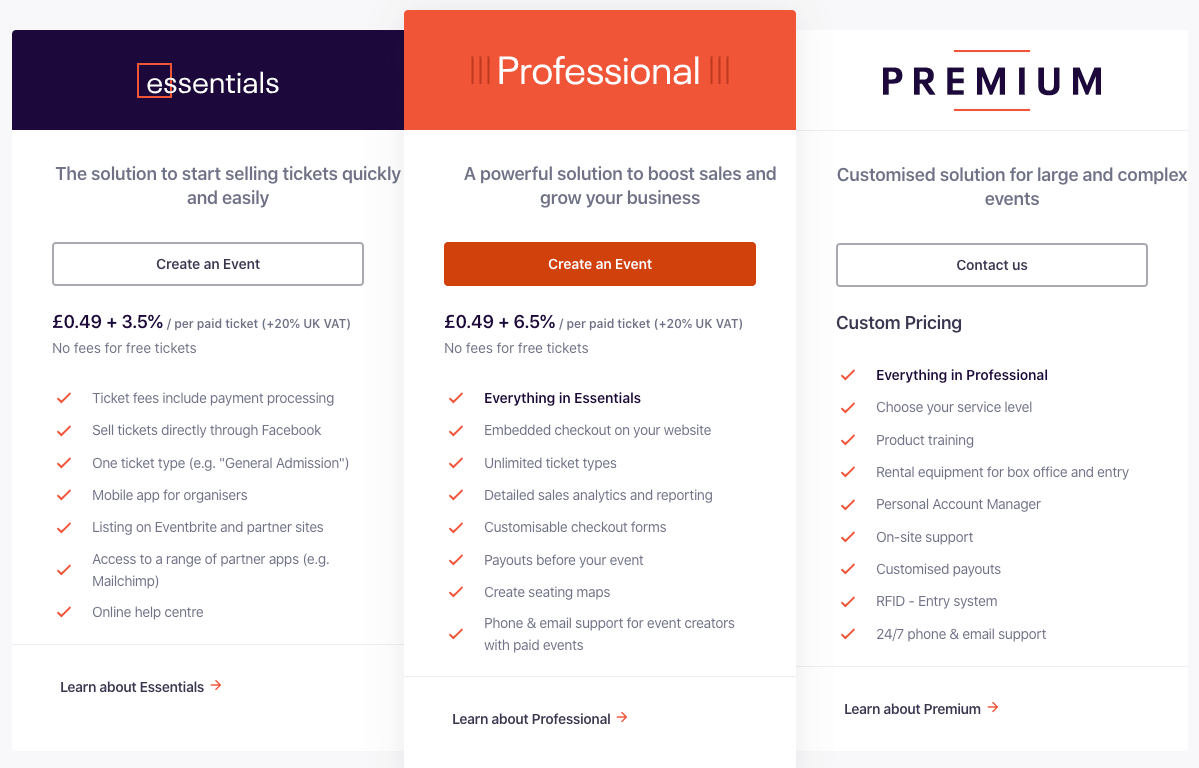Screen dimensions: 1199x768
Task: Click the Premium plan header logo
Action: (991, 81)
